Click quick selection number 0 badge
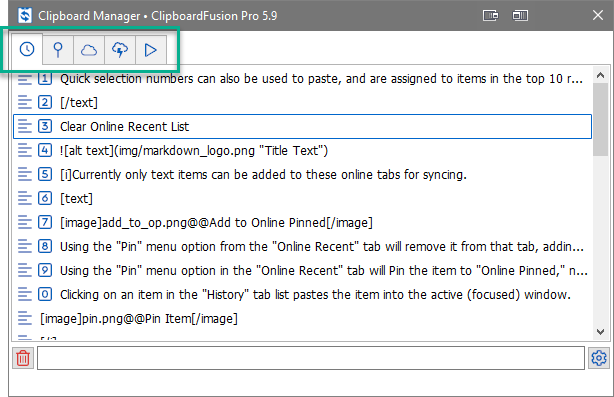 point(45,294)
